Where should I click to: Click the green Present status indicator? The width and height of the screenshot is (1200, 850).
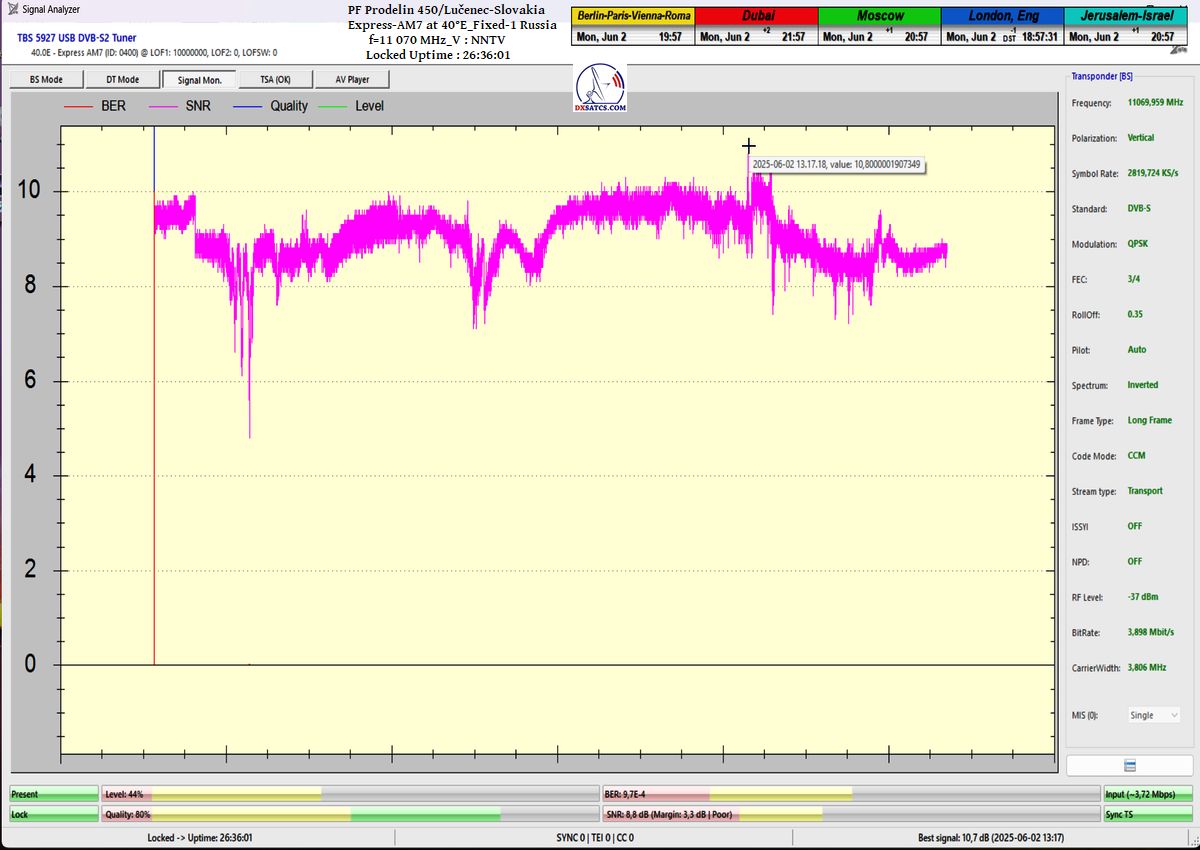(x=54, y=794)
